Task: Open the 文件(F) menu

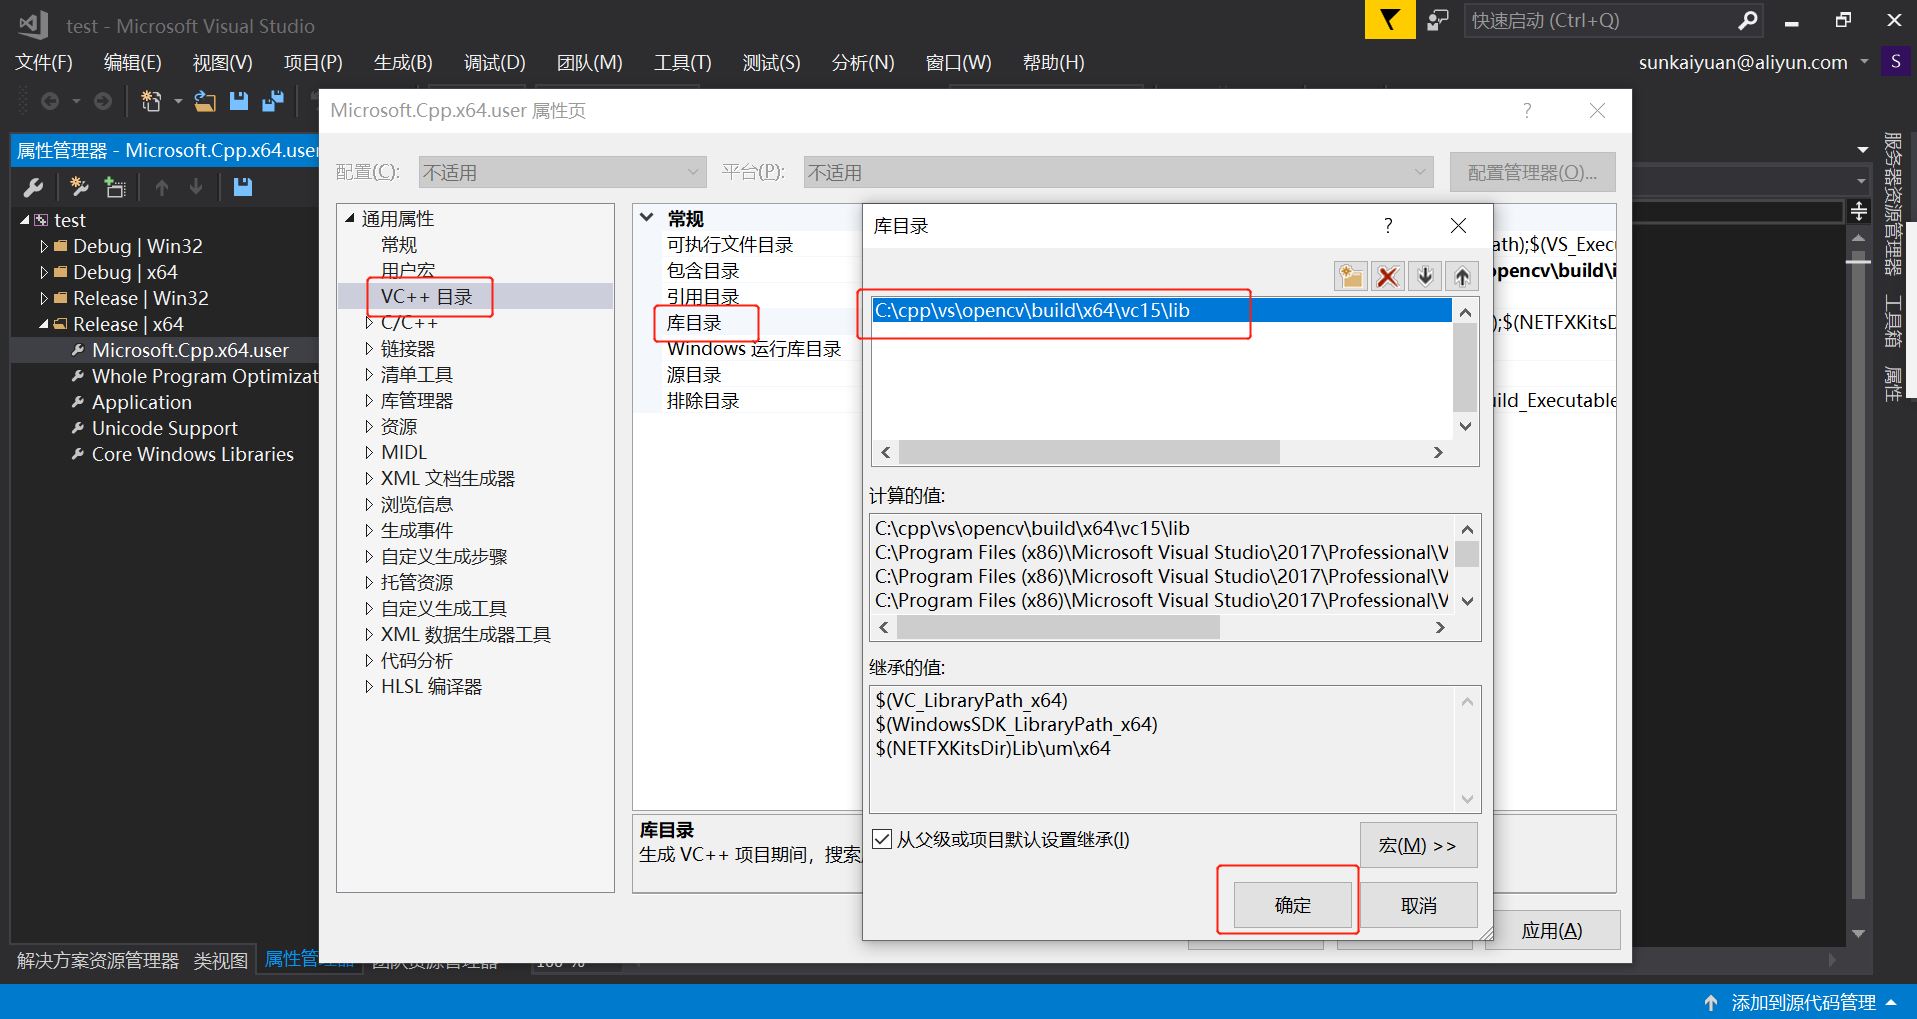Action: [x=44, y=62]
